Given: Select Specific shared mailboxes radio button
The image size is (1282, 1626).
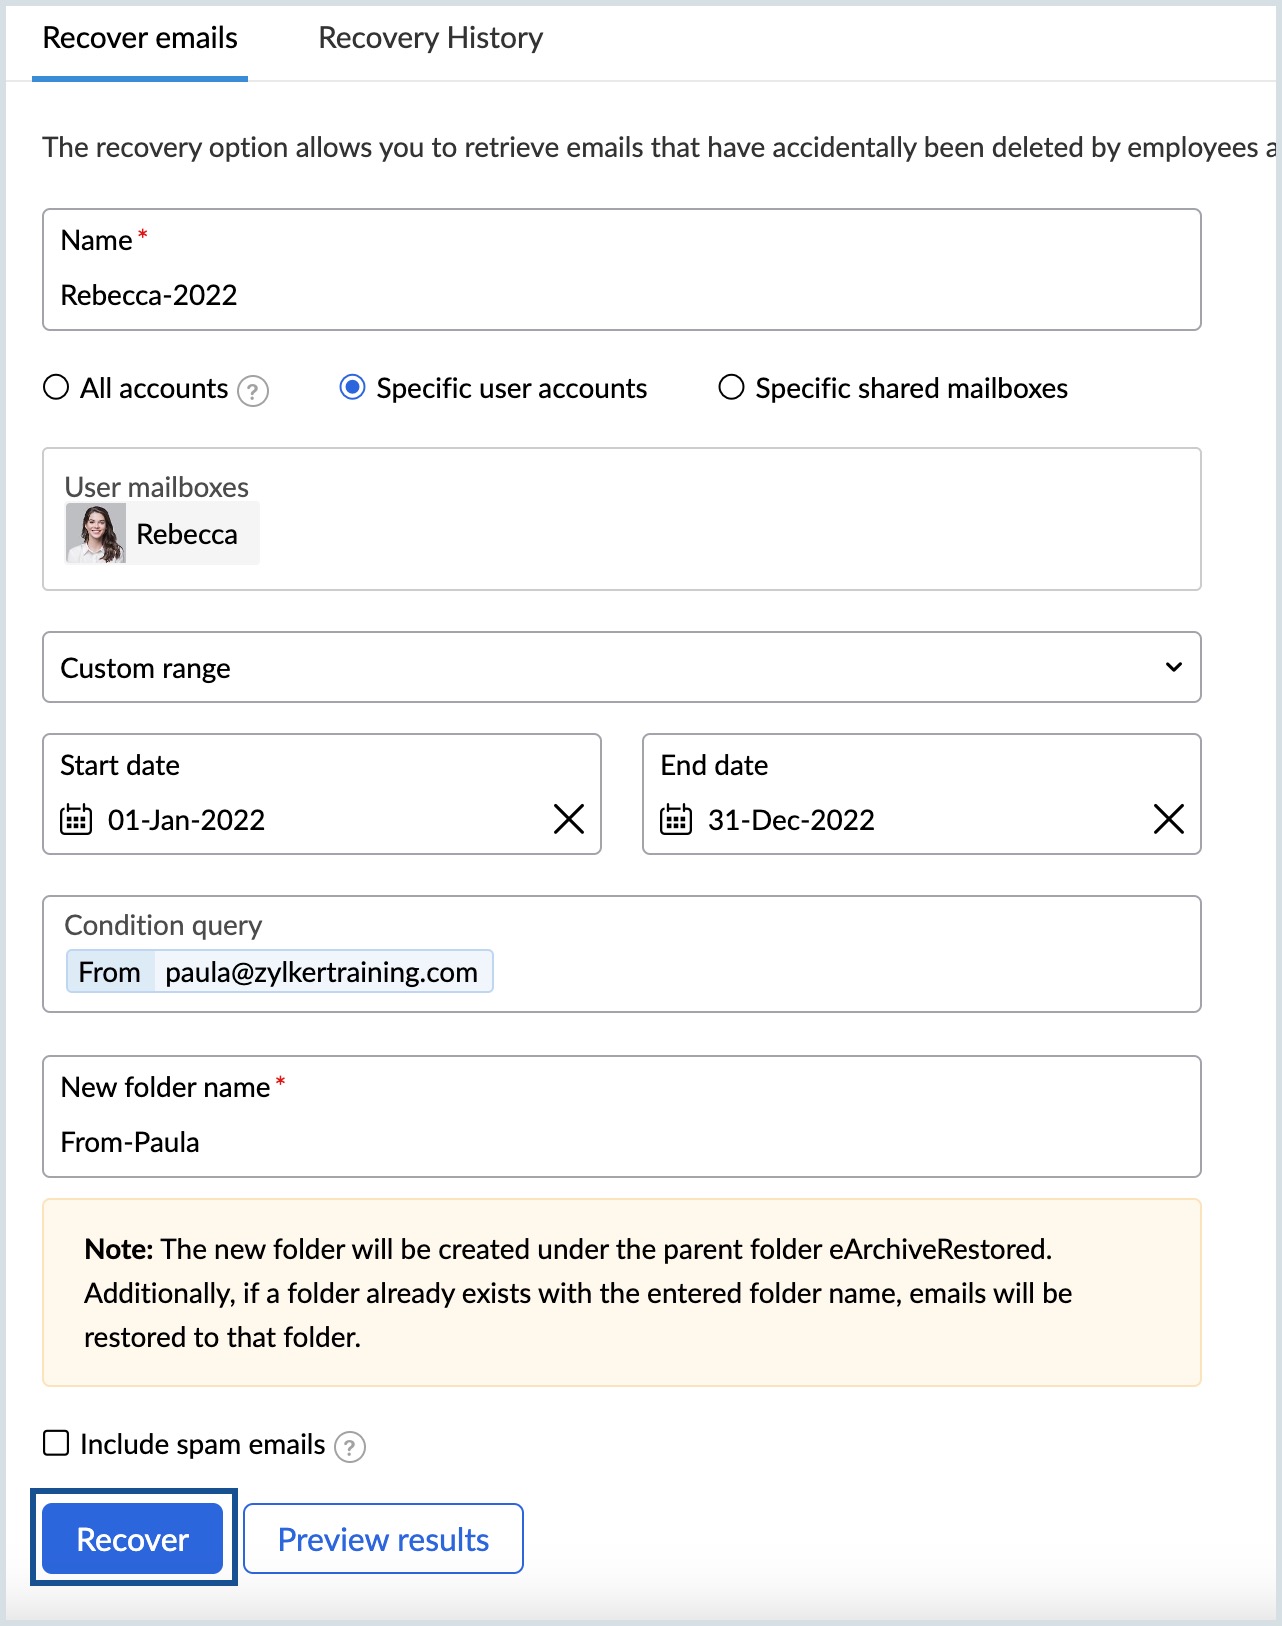Looking at the screenshot, I should coord(731,387).
